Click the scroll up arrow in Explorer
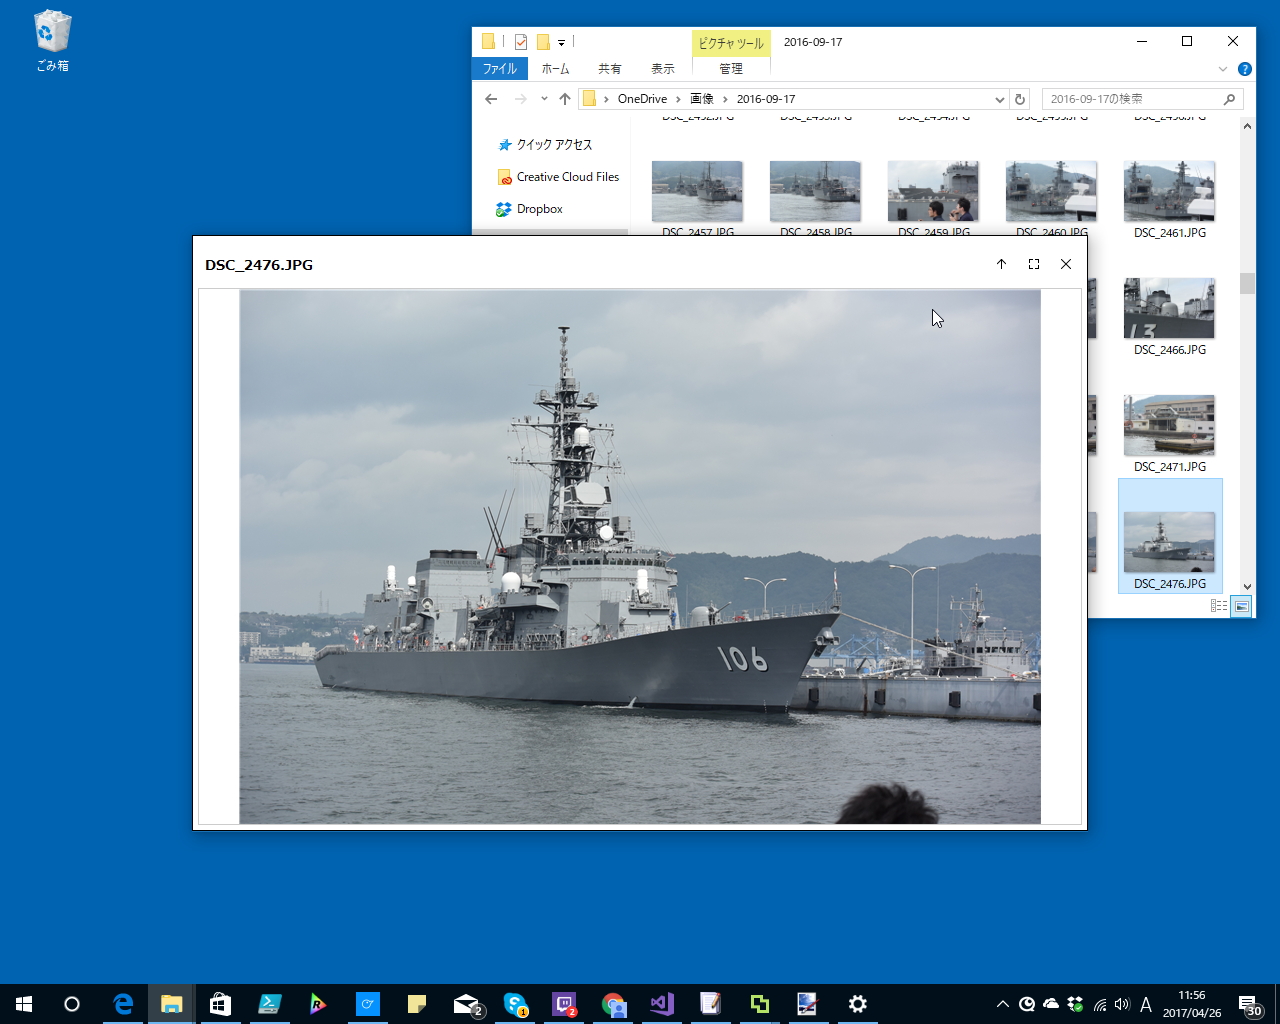This screenshot has height=1024, width=1280. pos(1247,127)
